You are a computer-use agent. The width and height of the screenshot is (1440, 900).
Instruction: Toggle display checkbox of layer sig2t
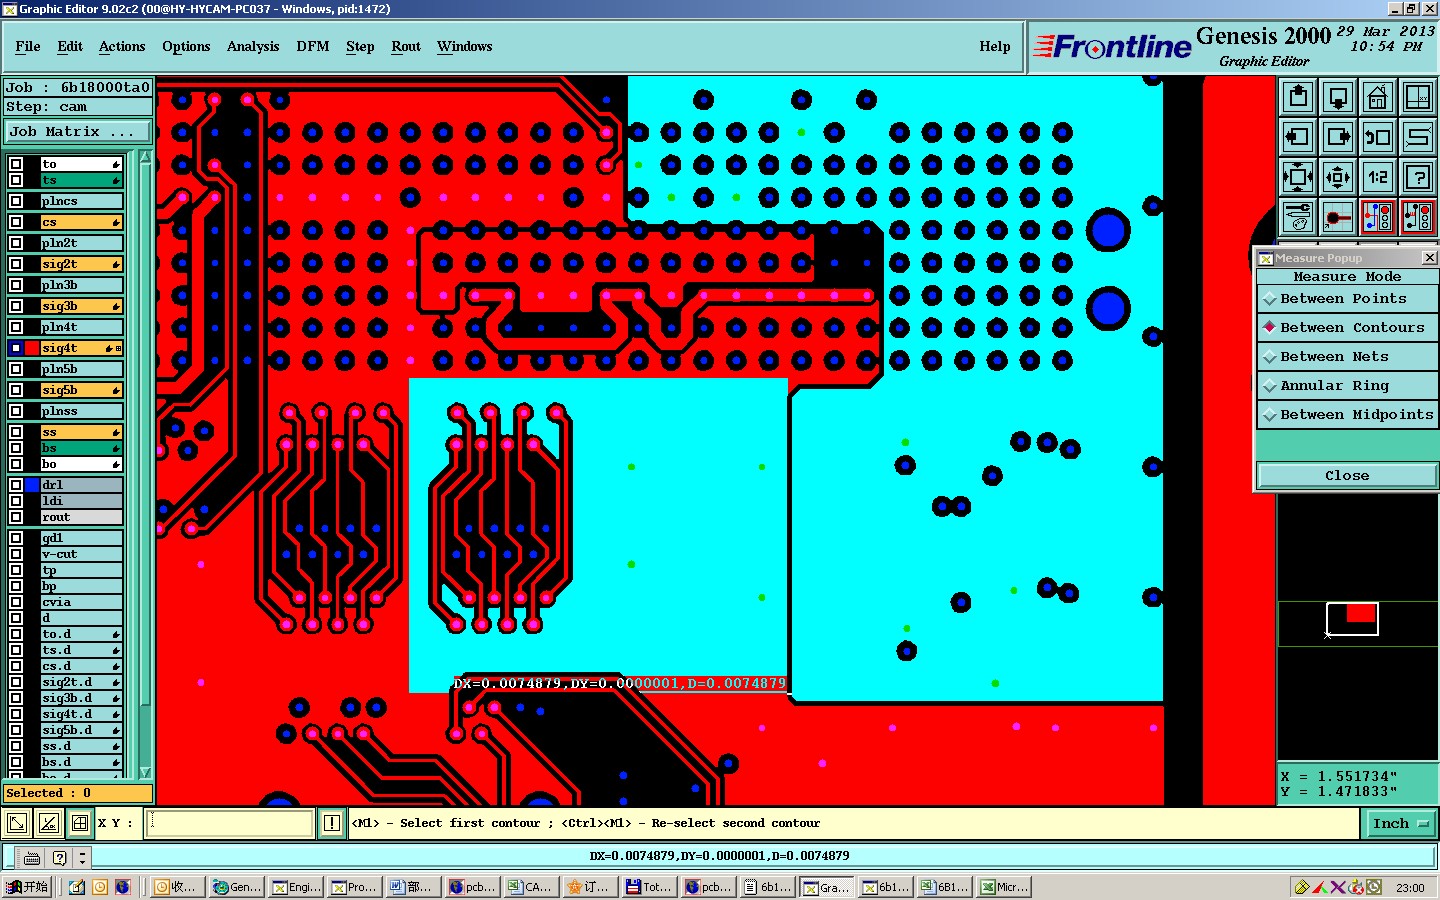click(x=16, y=264)
